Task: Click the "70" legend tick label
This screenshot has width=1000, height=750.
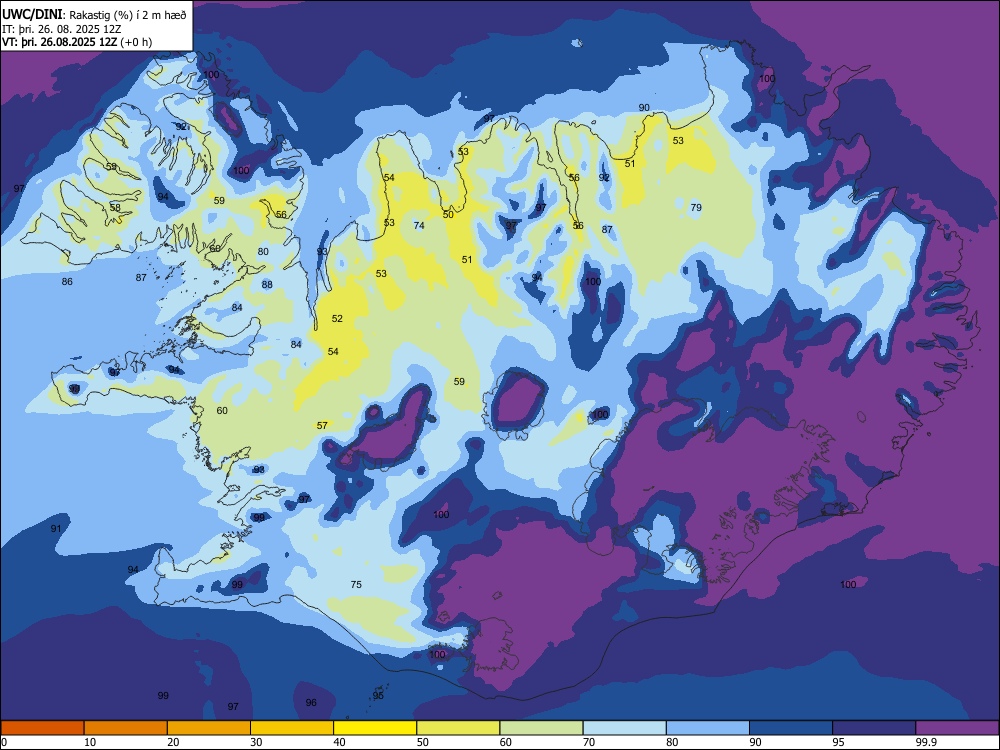Action: pos(589,742)
